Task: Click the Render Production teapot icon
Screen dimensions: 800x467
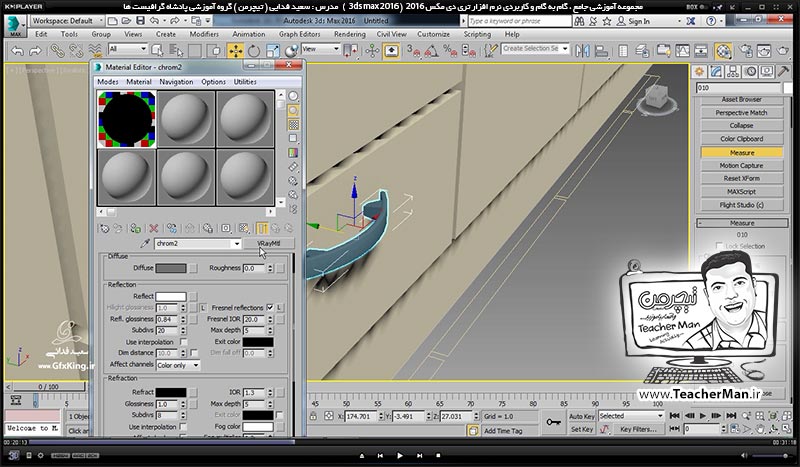Action: [x=783, y=51]
